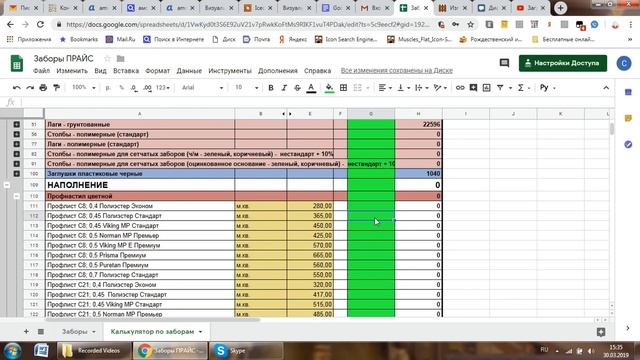The image size is (640, 360).
Task: Apply italic formatting
Action: pyautogui.click(x=284, y=88)
